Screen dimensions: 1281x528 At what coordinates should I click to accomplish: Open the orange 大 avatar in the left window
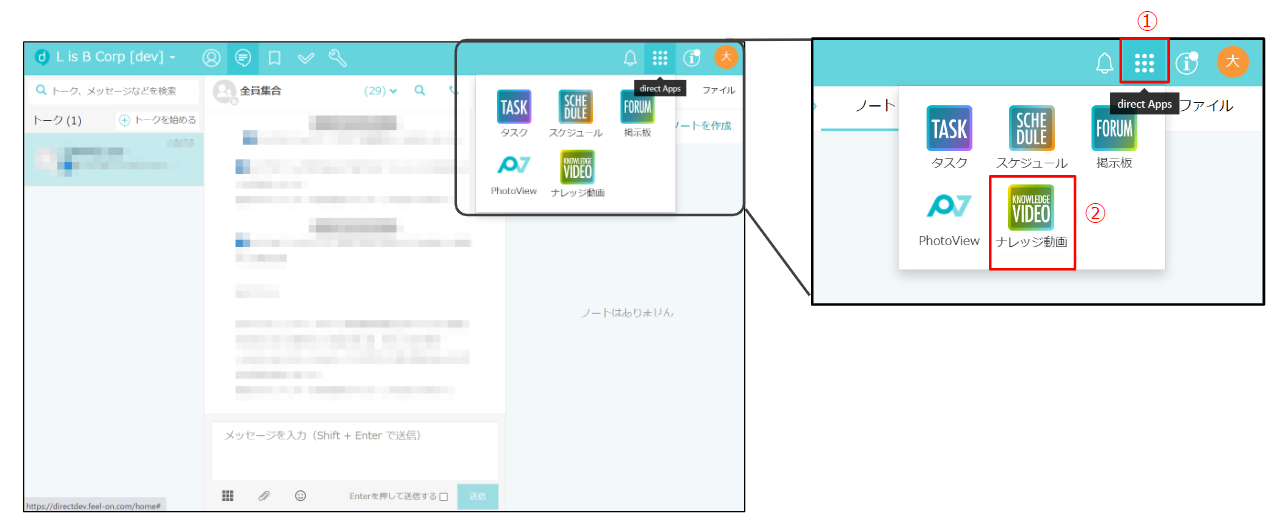(x=726, y=57)
